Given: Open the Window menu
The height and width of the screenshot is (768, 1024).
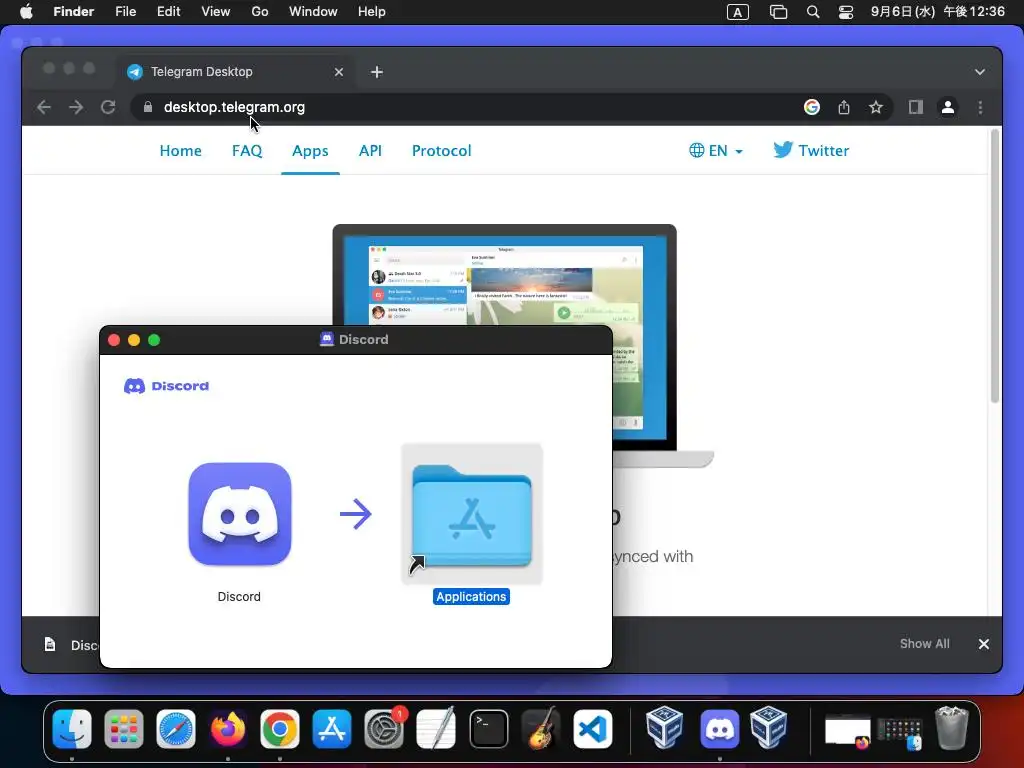Looking at the screenshot, I should coord(313,12).
